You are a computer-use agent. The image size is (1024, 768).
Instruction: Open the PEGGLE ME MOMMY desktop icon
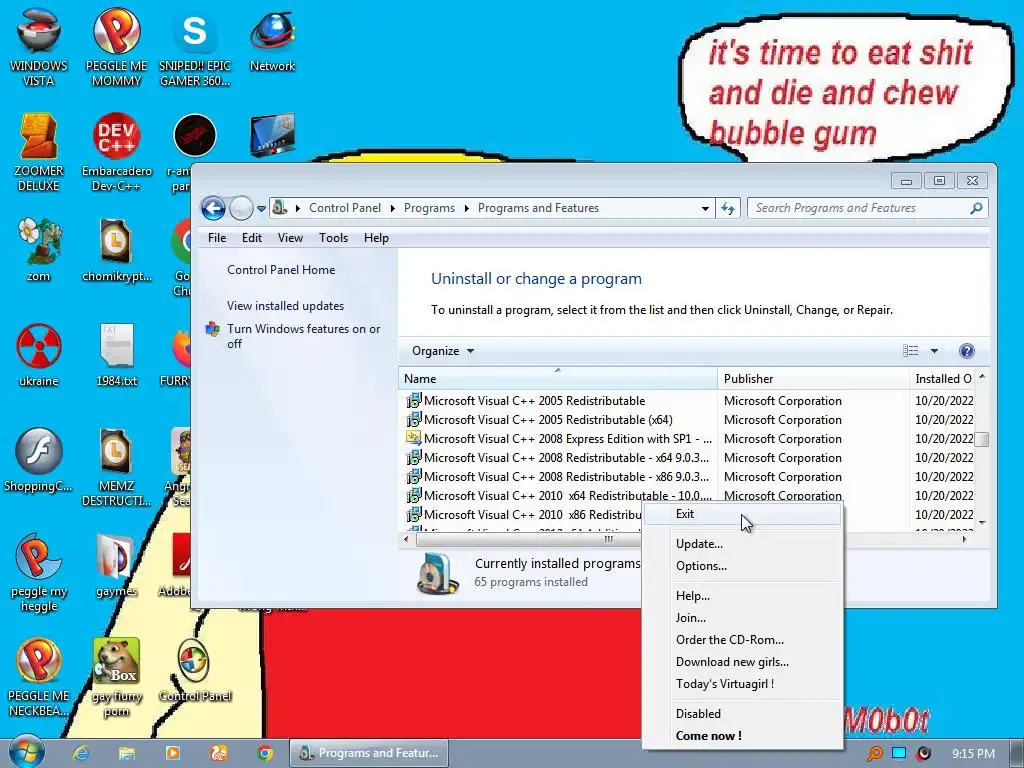[x=116, y=47]
